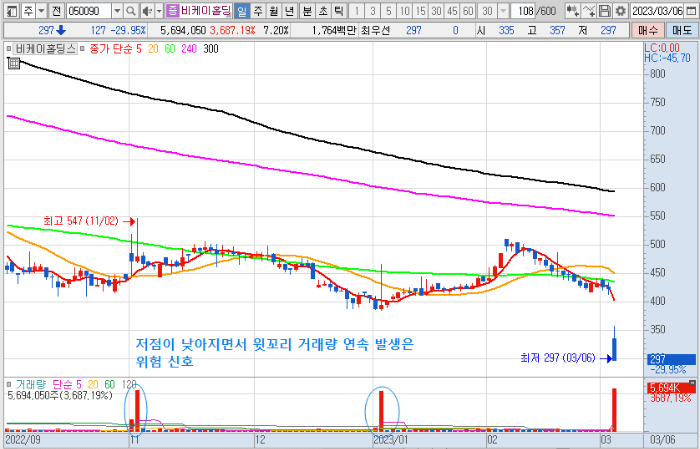
Task: Click the -29.95% change value in quote bar
Action: (x=128, y=30)
